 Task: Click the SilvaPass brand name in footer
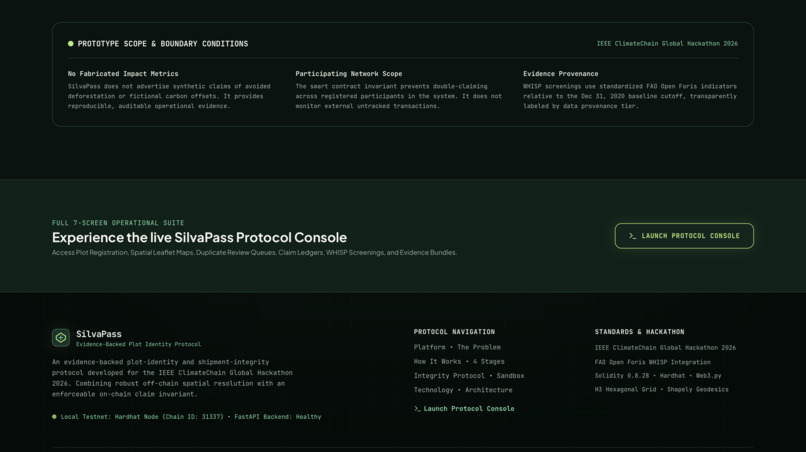(x=99, y=334)
